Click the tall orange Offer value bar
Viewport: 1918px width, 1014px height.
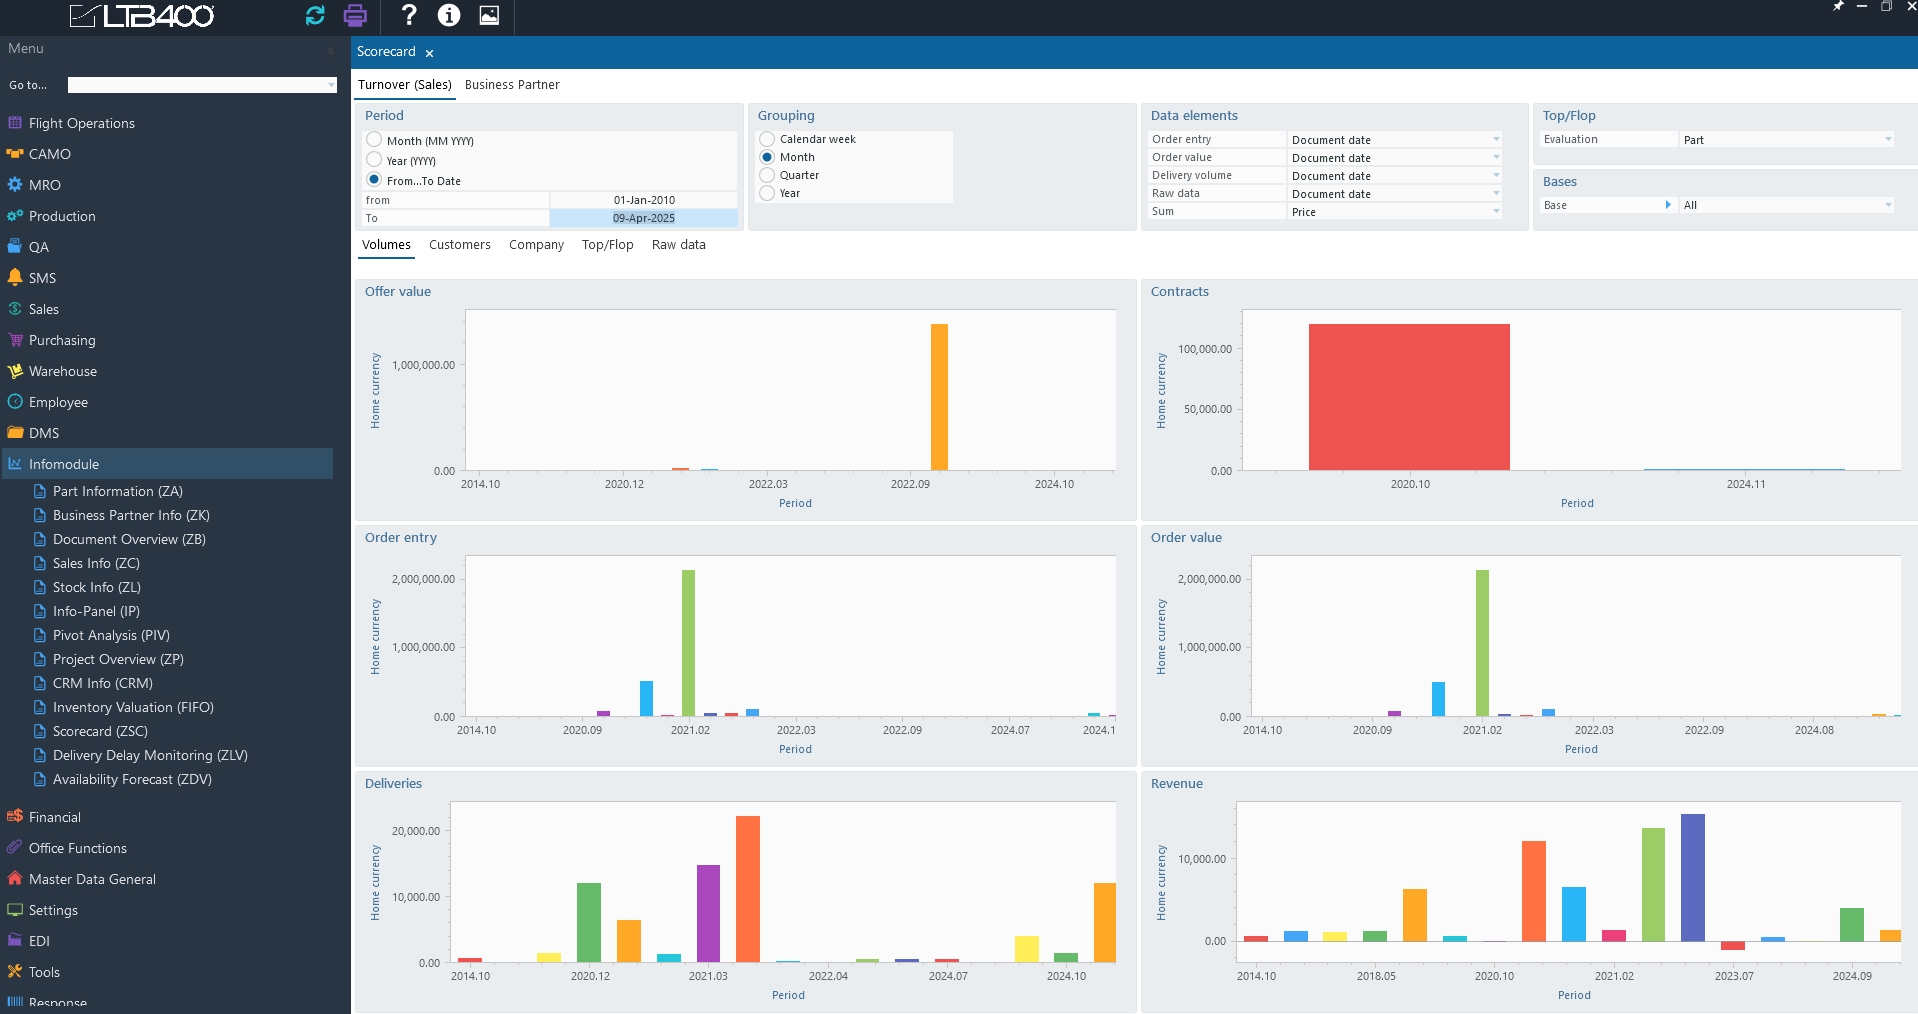pos(939,397)
